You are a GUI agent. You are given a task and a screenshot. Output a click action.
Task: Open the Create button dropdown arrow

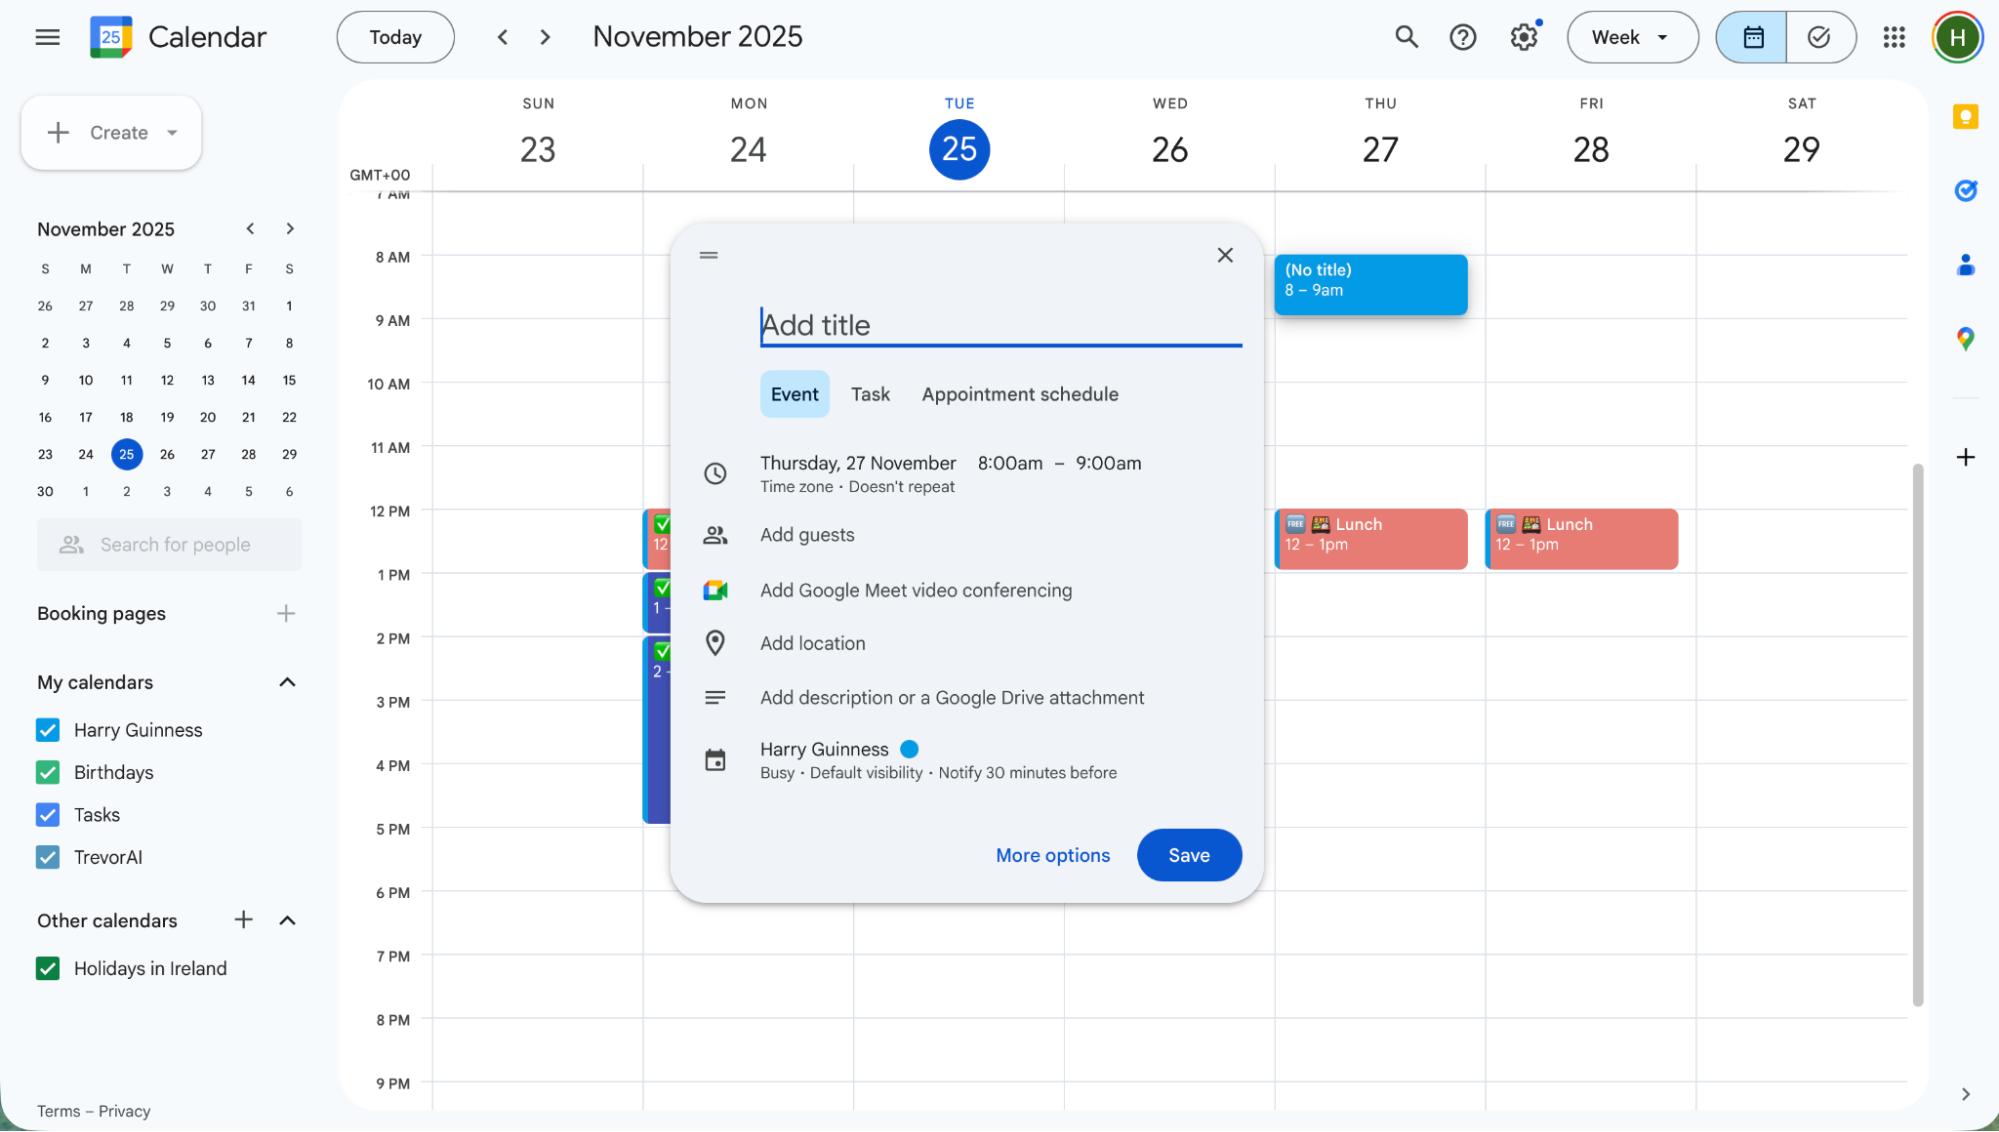(x=170, y=132)
